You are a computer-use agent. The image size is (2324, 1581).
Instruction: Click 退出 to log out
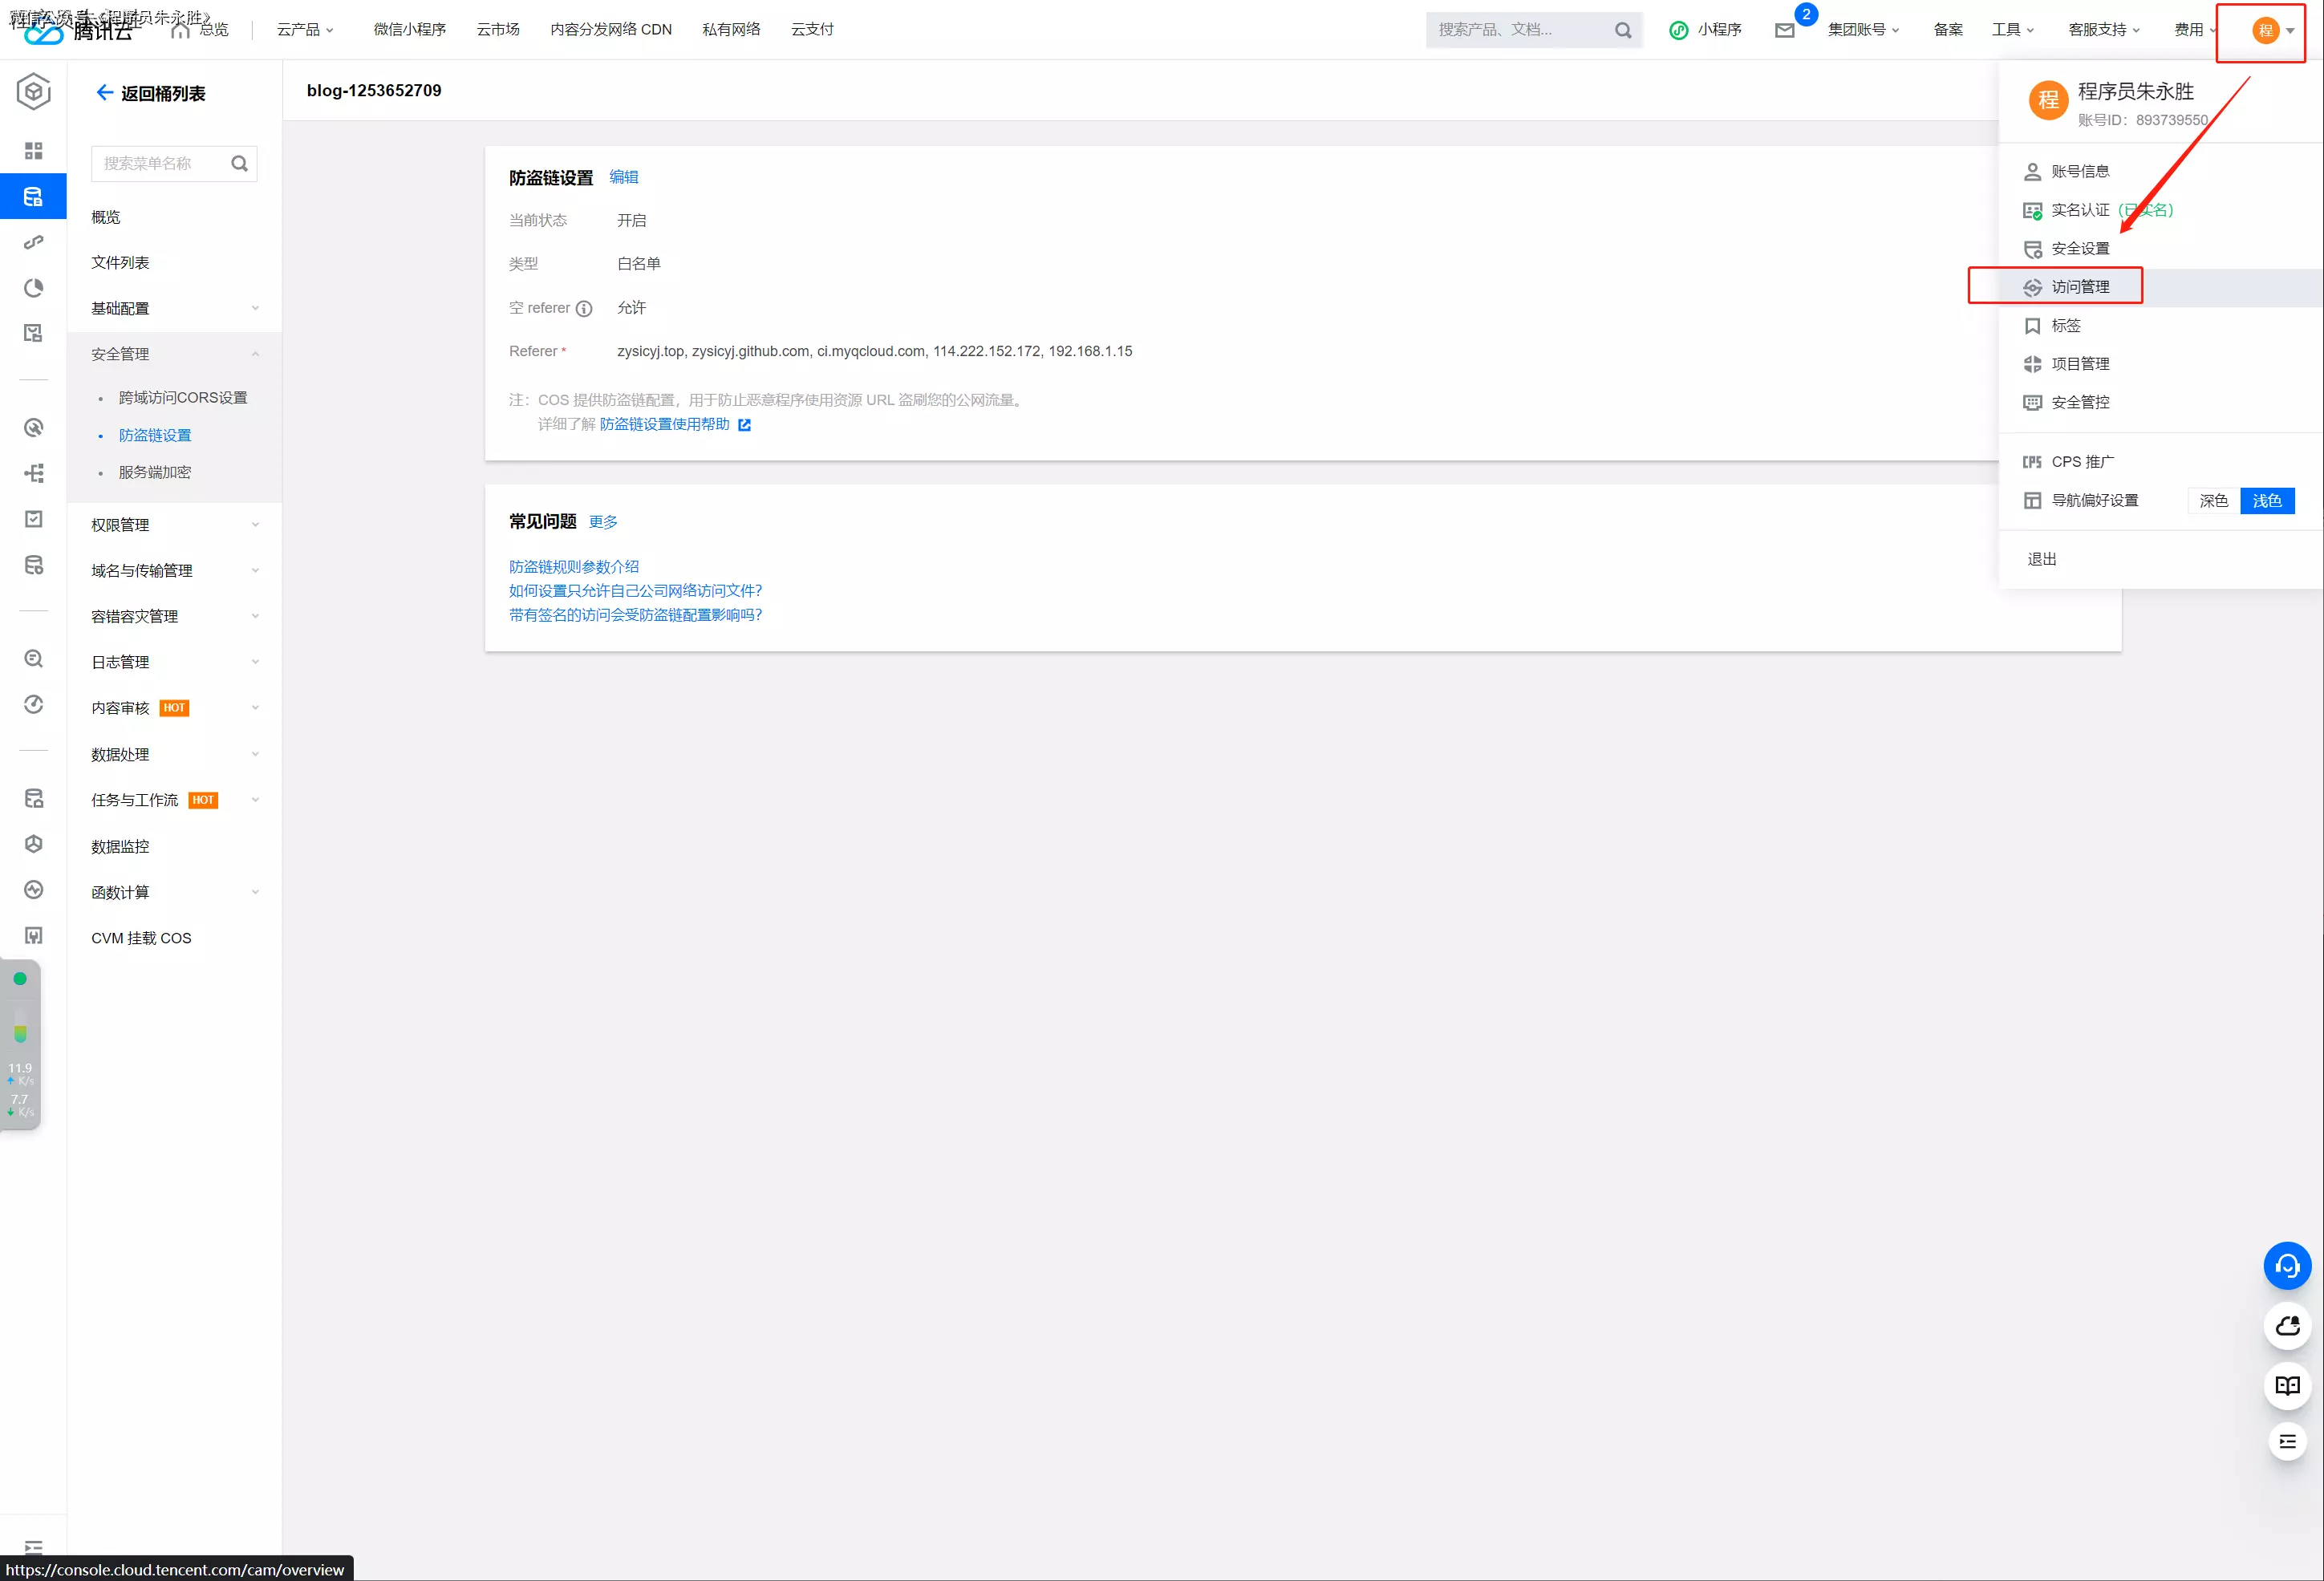click(x=2041, y=559)
